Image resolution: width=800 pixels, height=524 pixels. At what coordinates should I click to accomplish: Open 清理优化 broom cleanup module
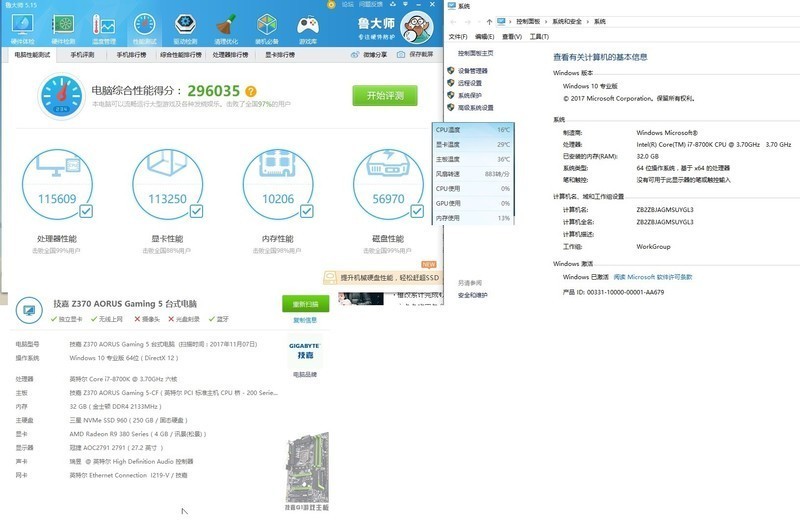(226, 28)
